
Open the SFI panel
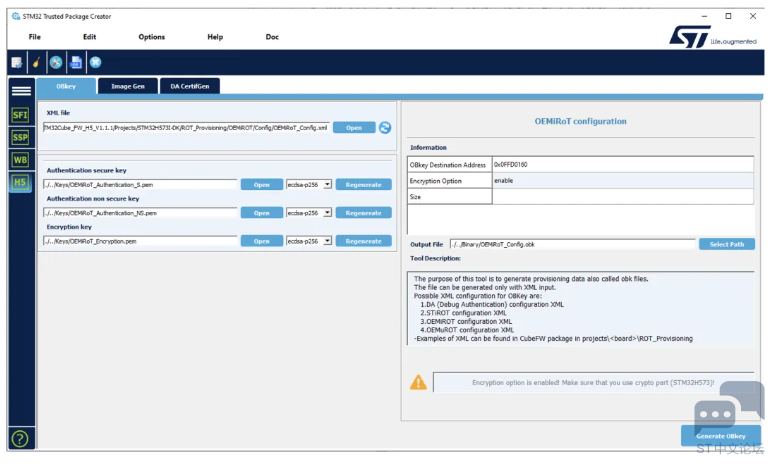pos(20,115)
